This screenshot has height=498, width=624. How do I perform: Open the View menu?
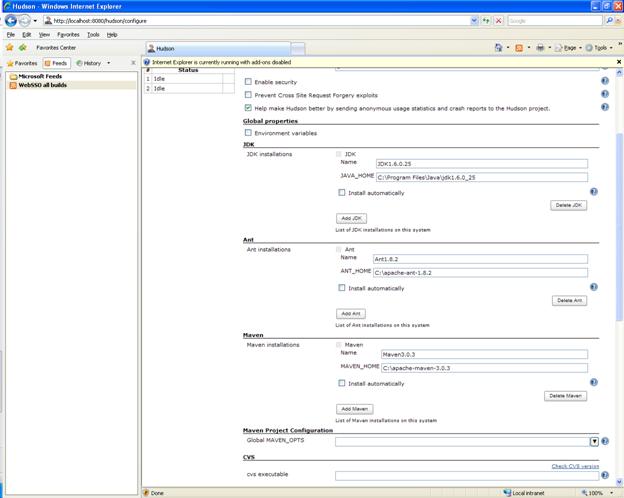point(44,35)
